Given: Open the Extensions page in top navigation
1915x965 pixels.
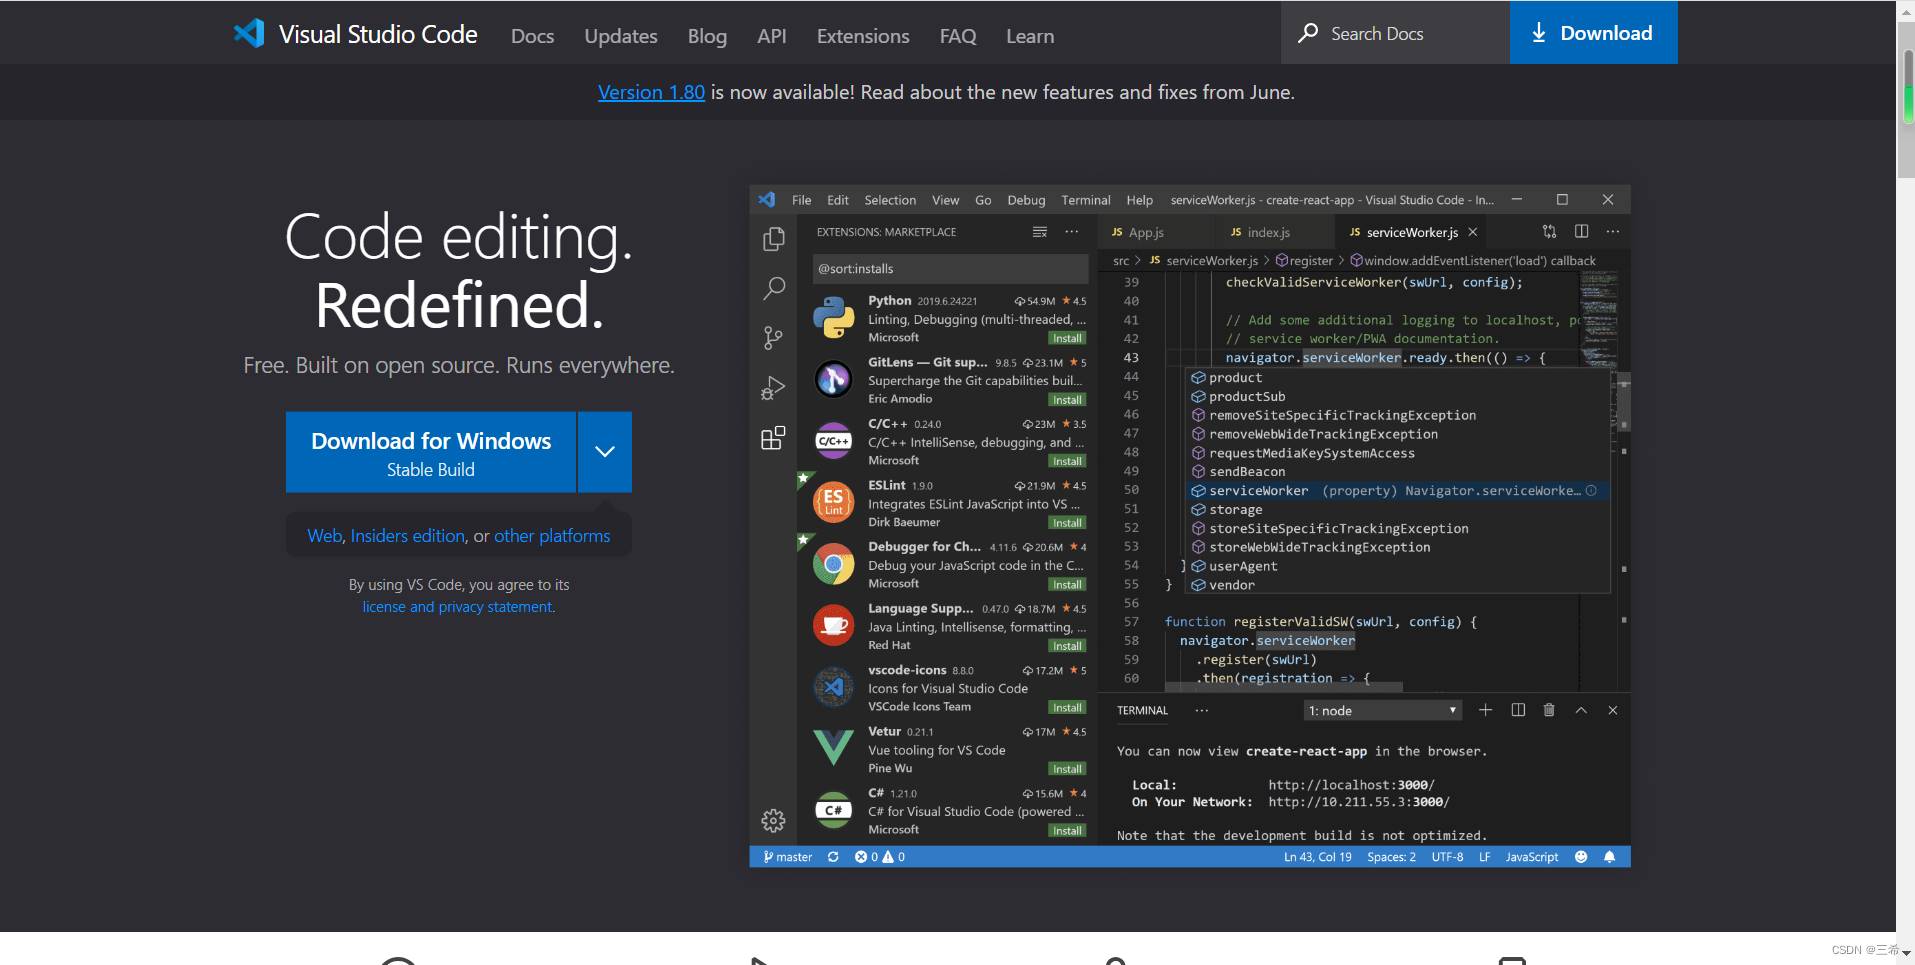Looking at the screenshot, I should (862, 36).
